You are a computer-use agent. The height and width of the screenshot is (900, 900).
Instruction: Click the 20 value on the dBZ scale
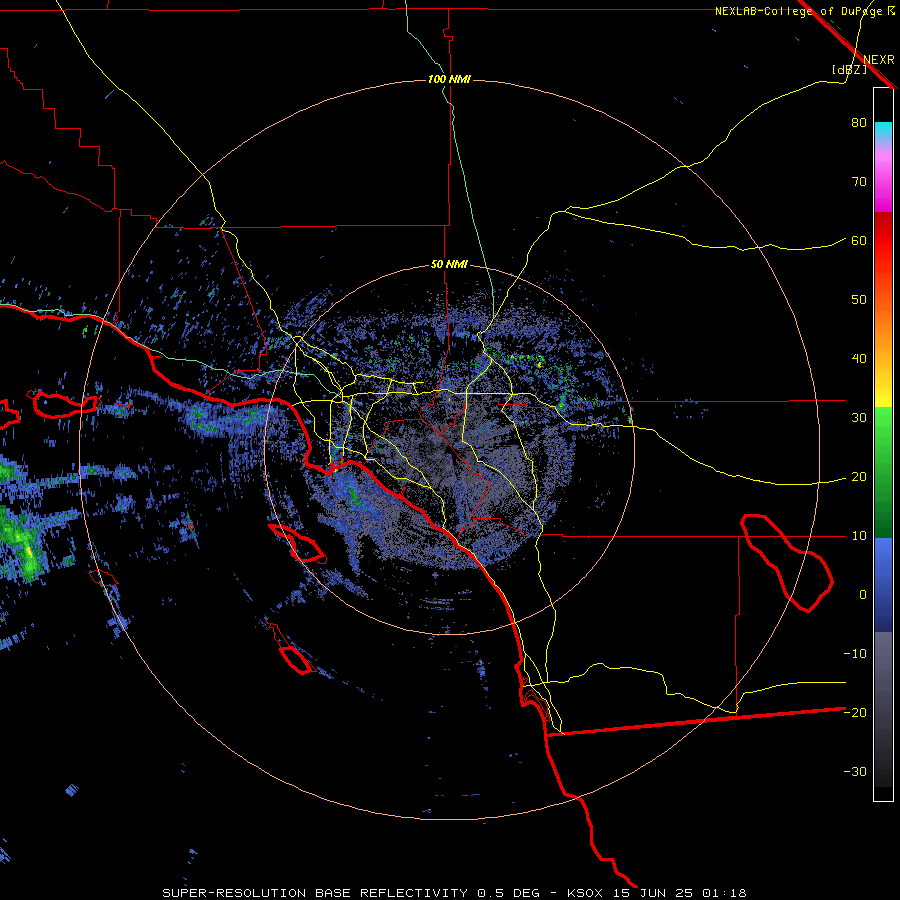(859, 477)
